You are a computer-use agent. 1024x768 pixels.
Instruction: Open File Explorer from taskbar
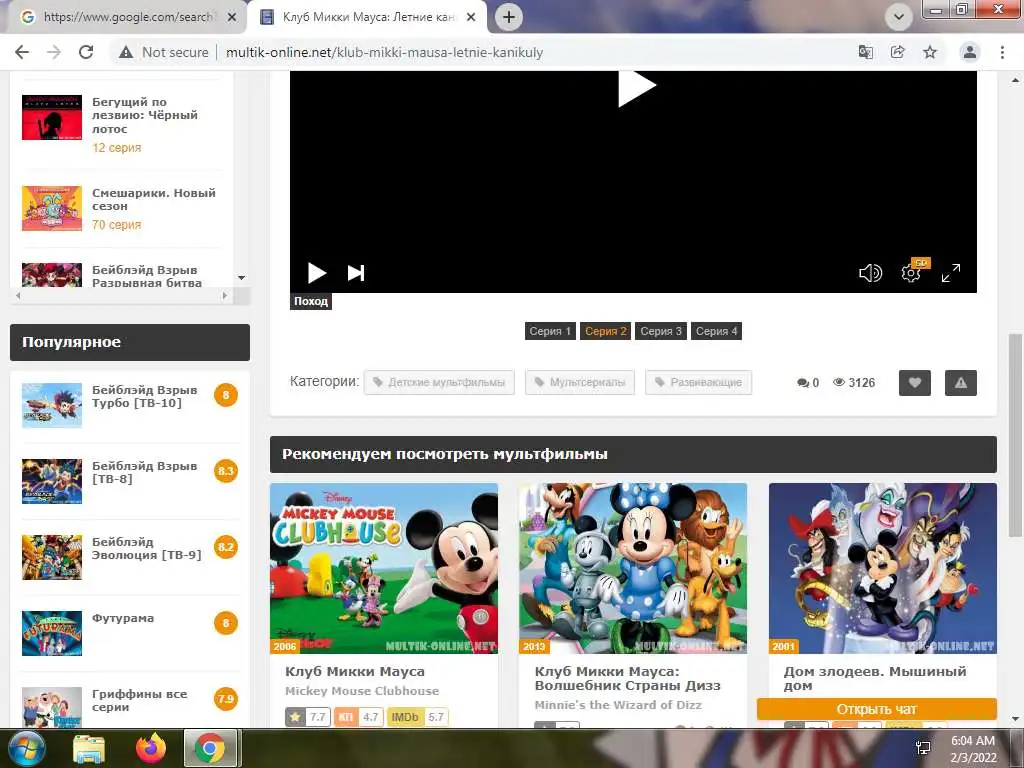[89, 748]
